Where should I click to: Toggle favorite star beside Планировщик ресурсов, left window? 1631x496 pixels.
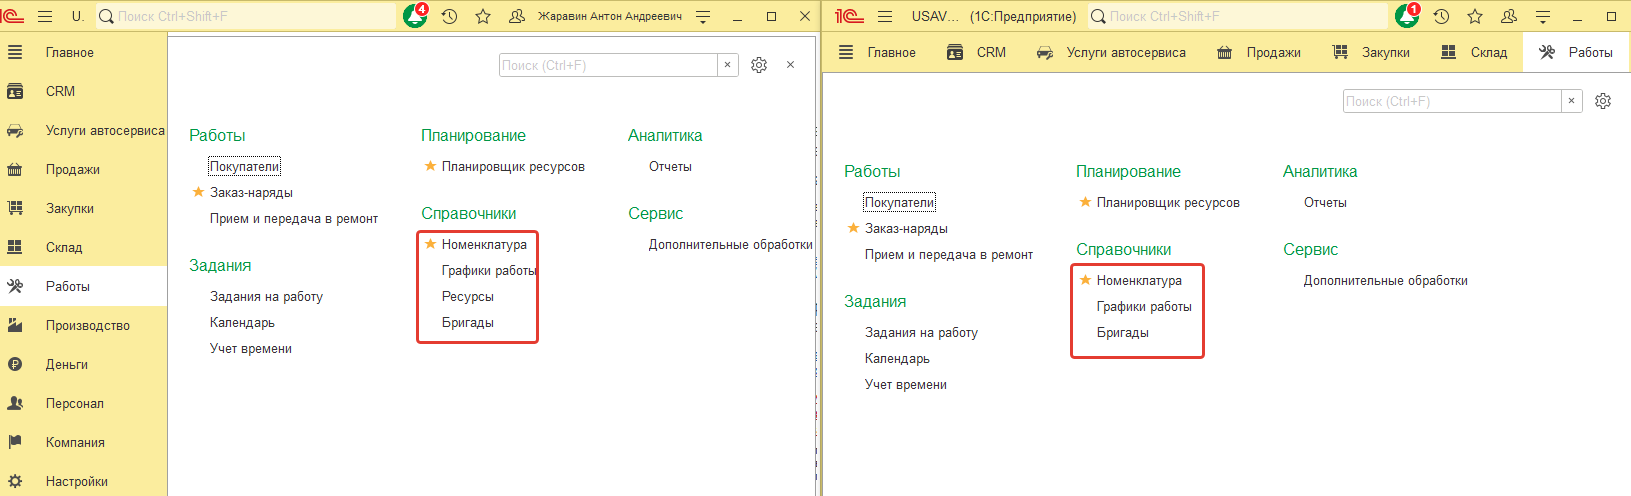pos(430,166)
